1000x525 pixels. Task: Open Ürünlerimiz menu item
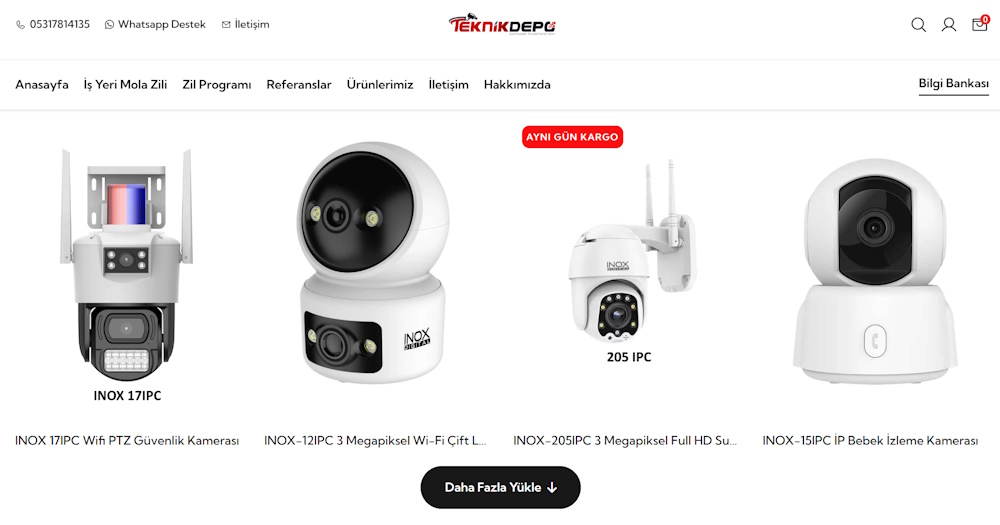coord(380,85)
